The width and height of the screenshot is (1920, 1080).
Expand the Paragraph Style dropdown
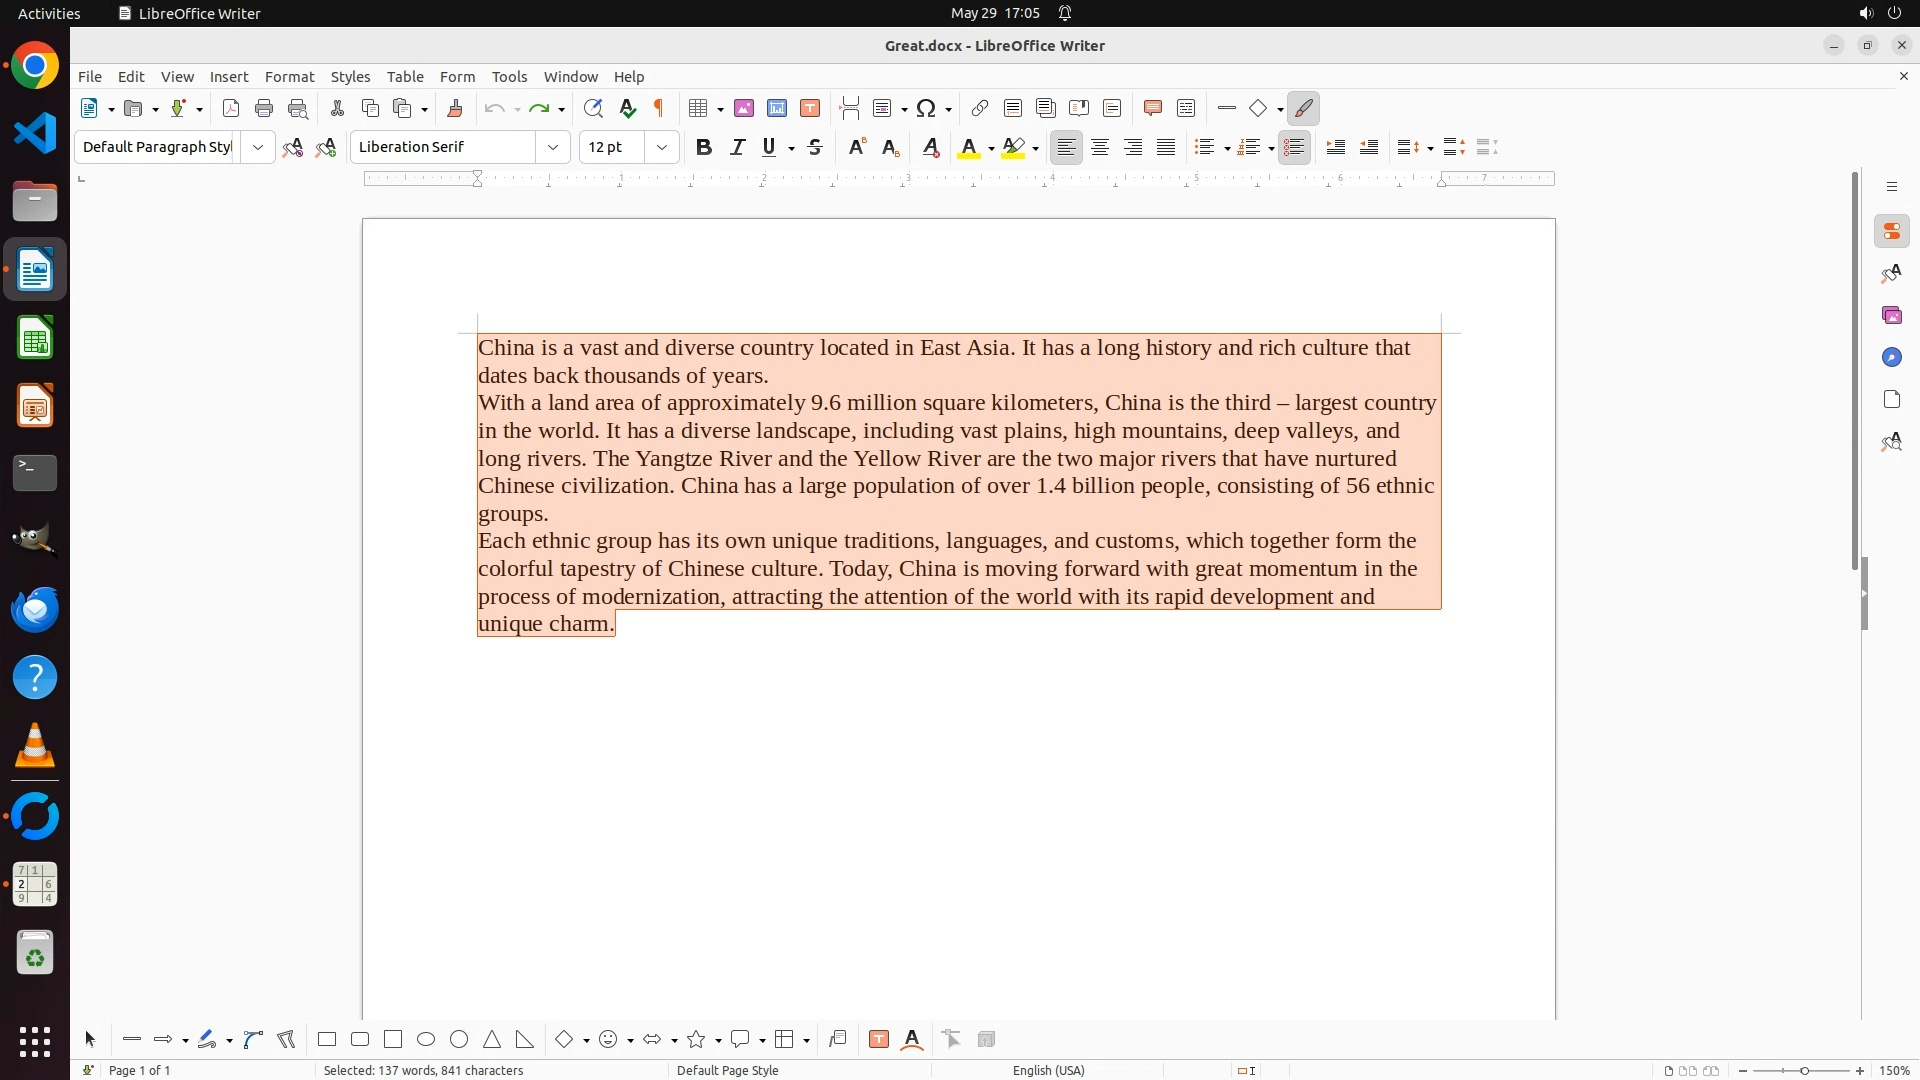[x=258, y=147]
